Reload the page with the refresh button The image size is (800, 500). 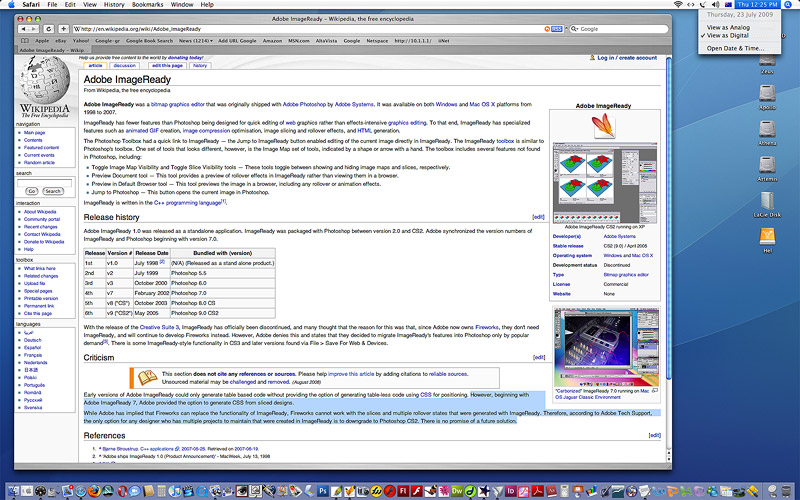[x=48, y=29]
